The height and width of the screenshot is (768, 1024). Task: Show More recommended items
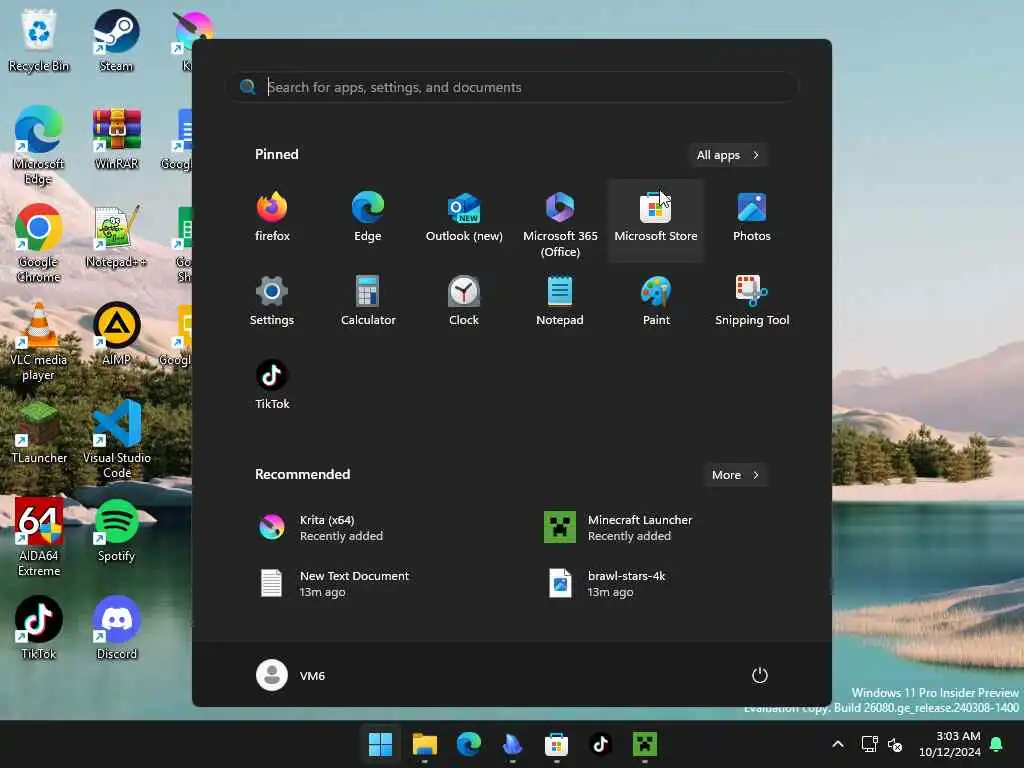click(735, 475)
